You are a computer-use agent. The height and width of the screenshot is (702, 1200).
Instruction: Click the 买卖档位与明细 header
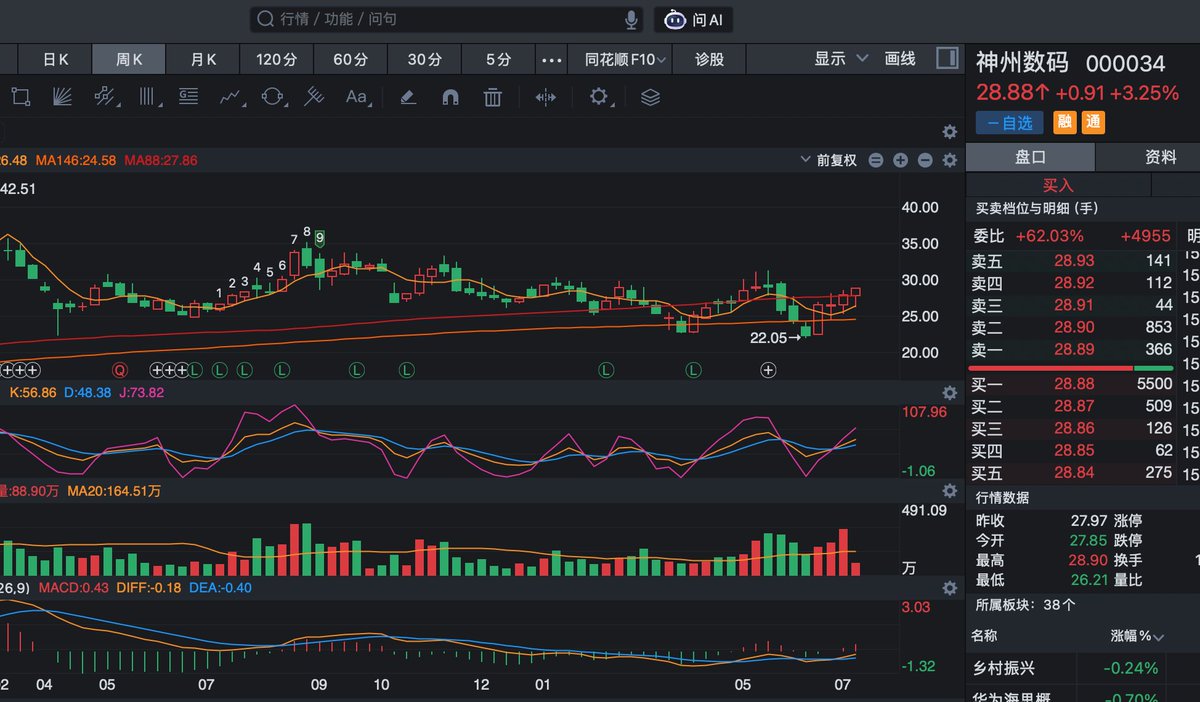(x=1037, y=208)
